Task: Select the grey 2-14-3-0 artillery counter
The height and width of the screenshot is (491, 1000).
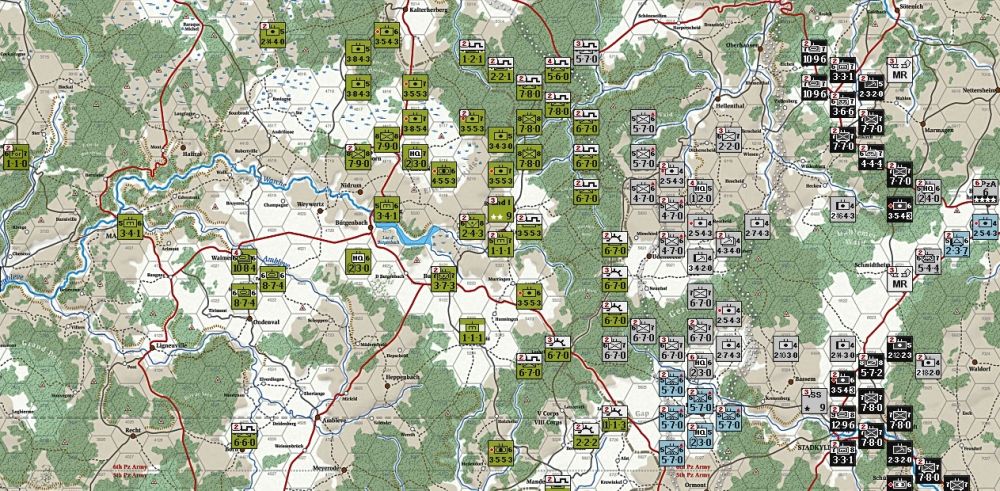Action: pyautogui.click(x=842, y=348)
